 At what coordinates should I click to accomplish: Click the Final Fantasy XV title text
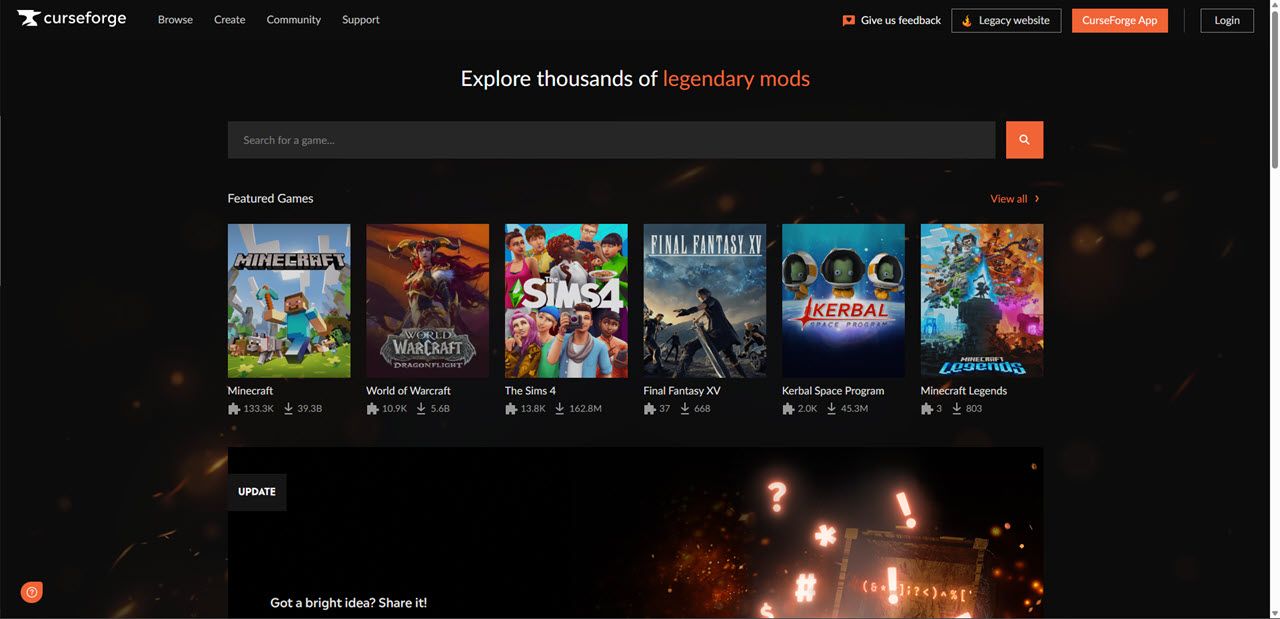(682, 391)
